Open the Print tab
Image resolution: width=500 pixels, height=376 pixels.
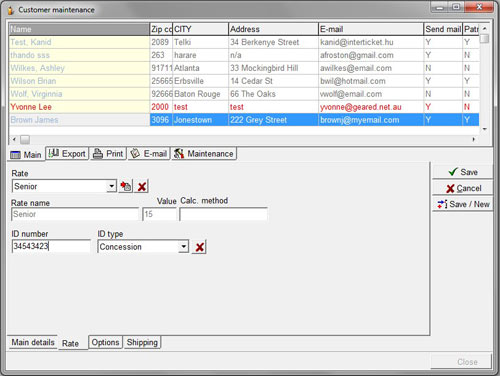pyautogui.click(x=108, y=154)
